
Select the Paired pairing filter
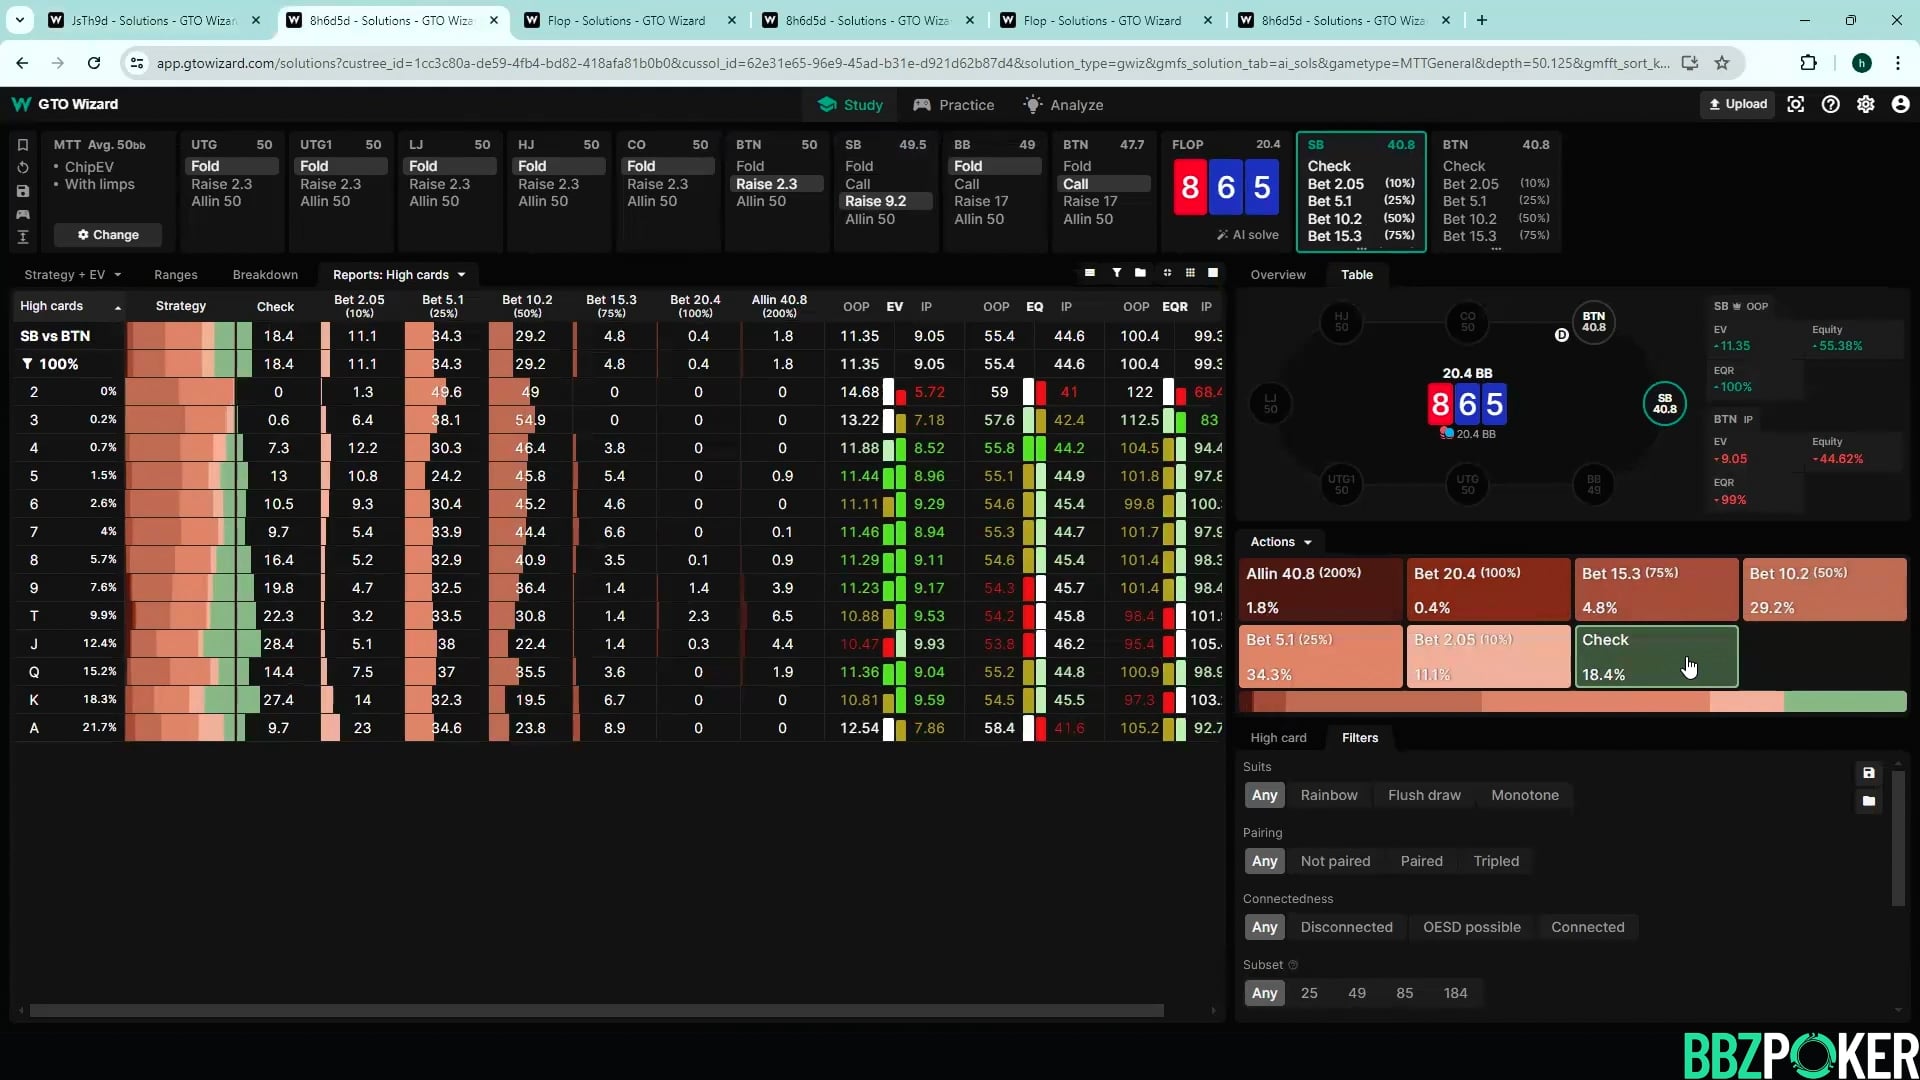1421,862
